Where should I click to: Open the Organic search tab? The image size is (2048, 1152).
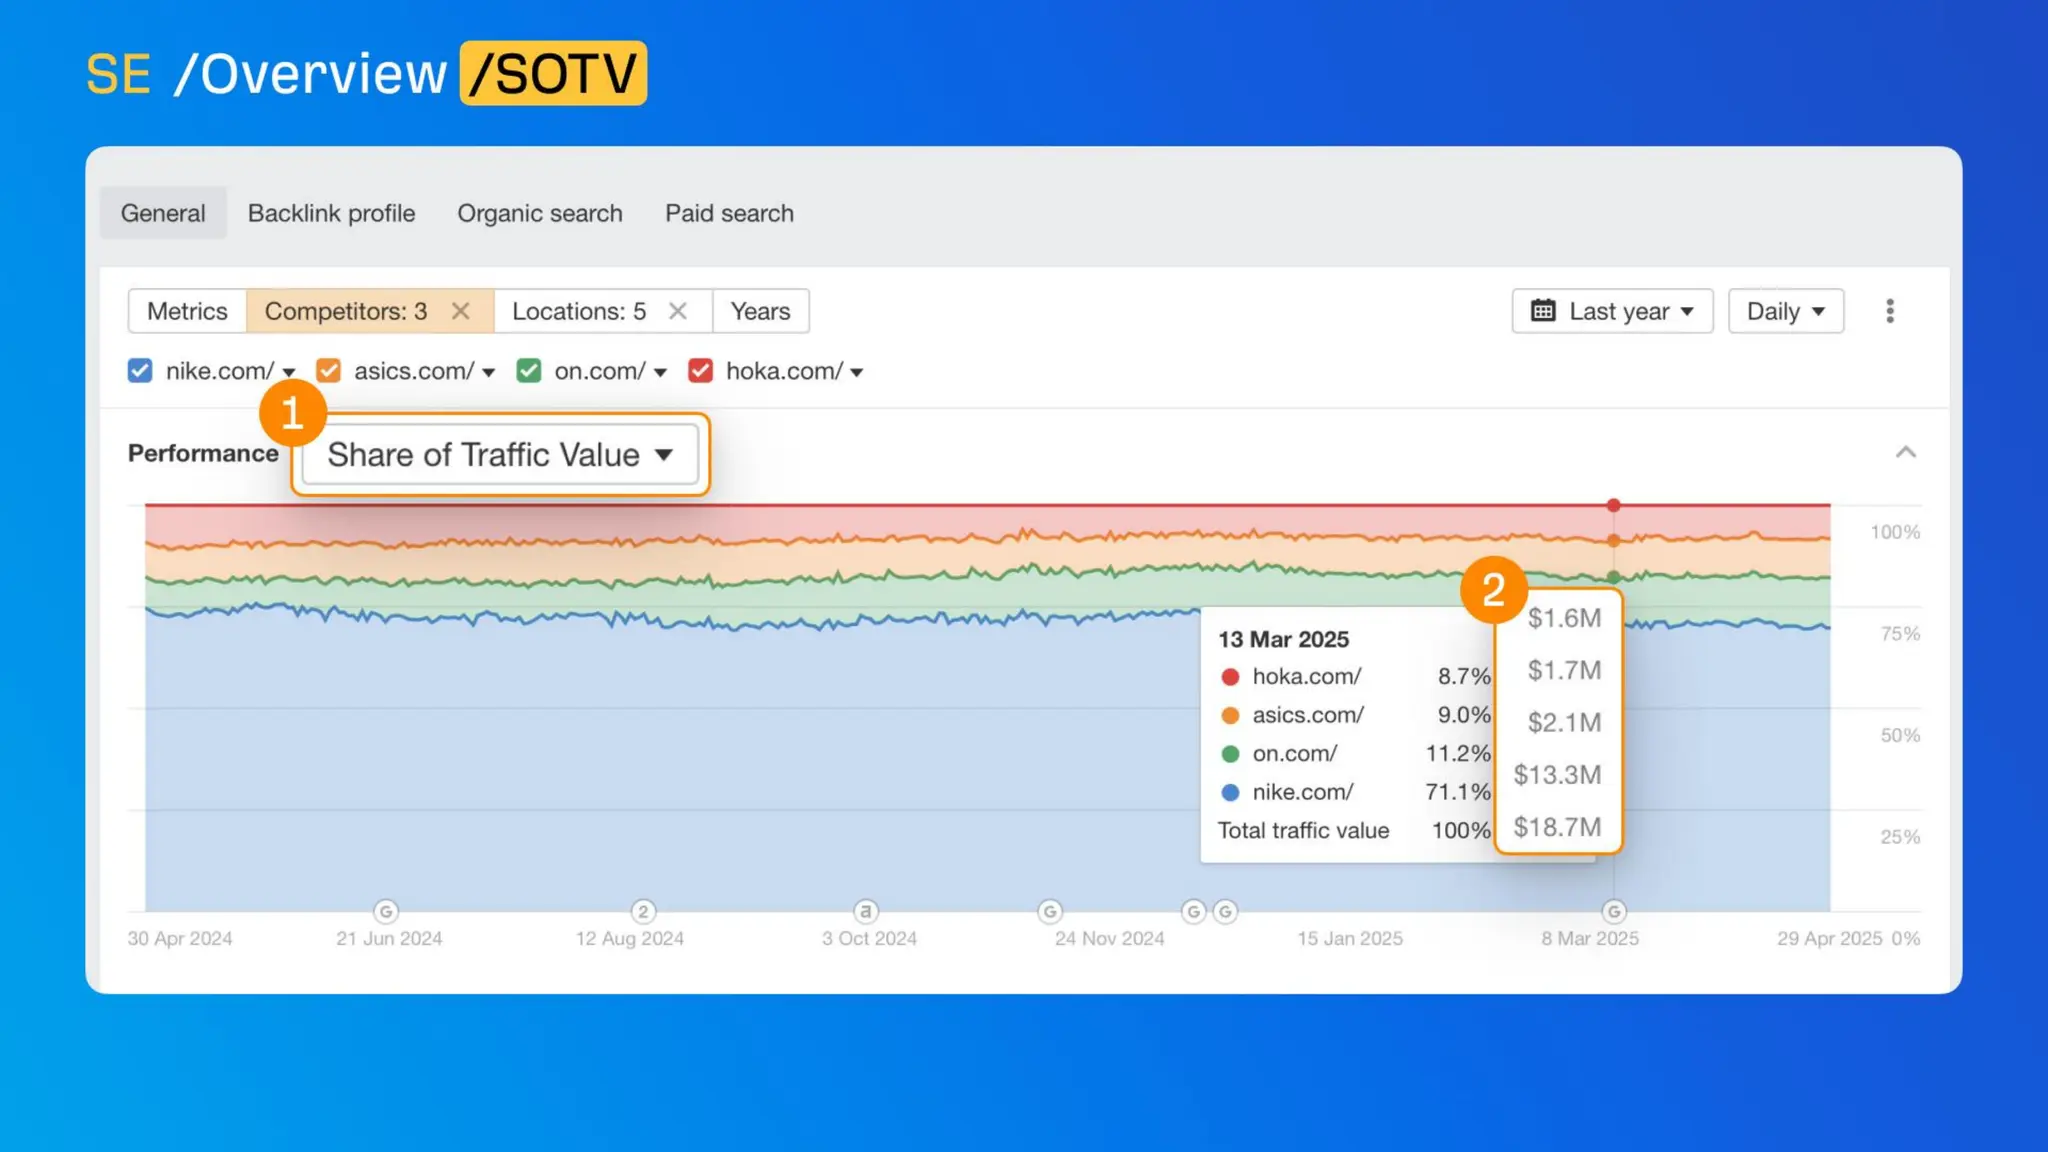pos(539,213)
